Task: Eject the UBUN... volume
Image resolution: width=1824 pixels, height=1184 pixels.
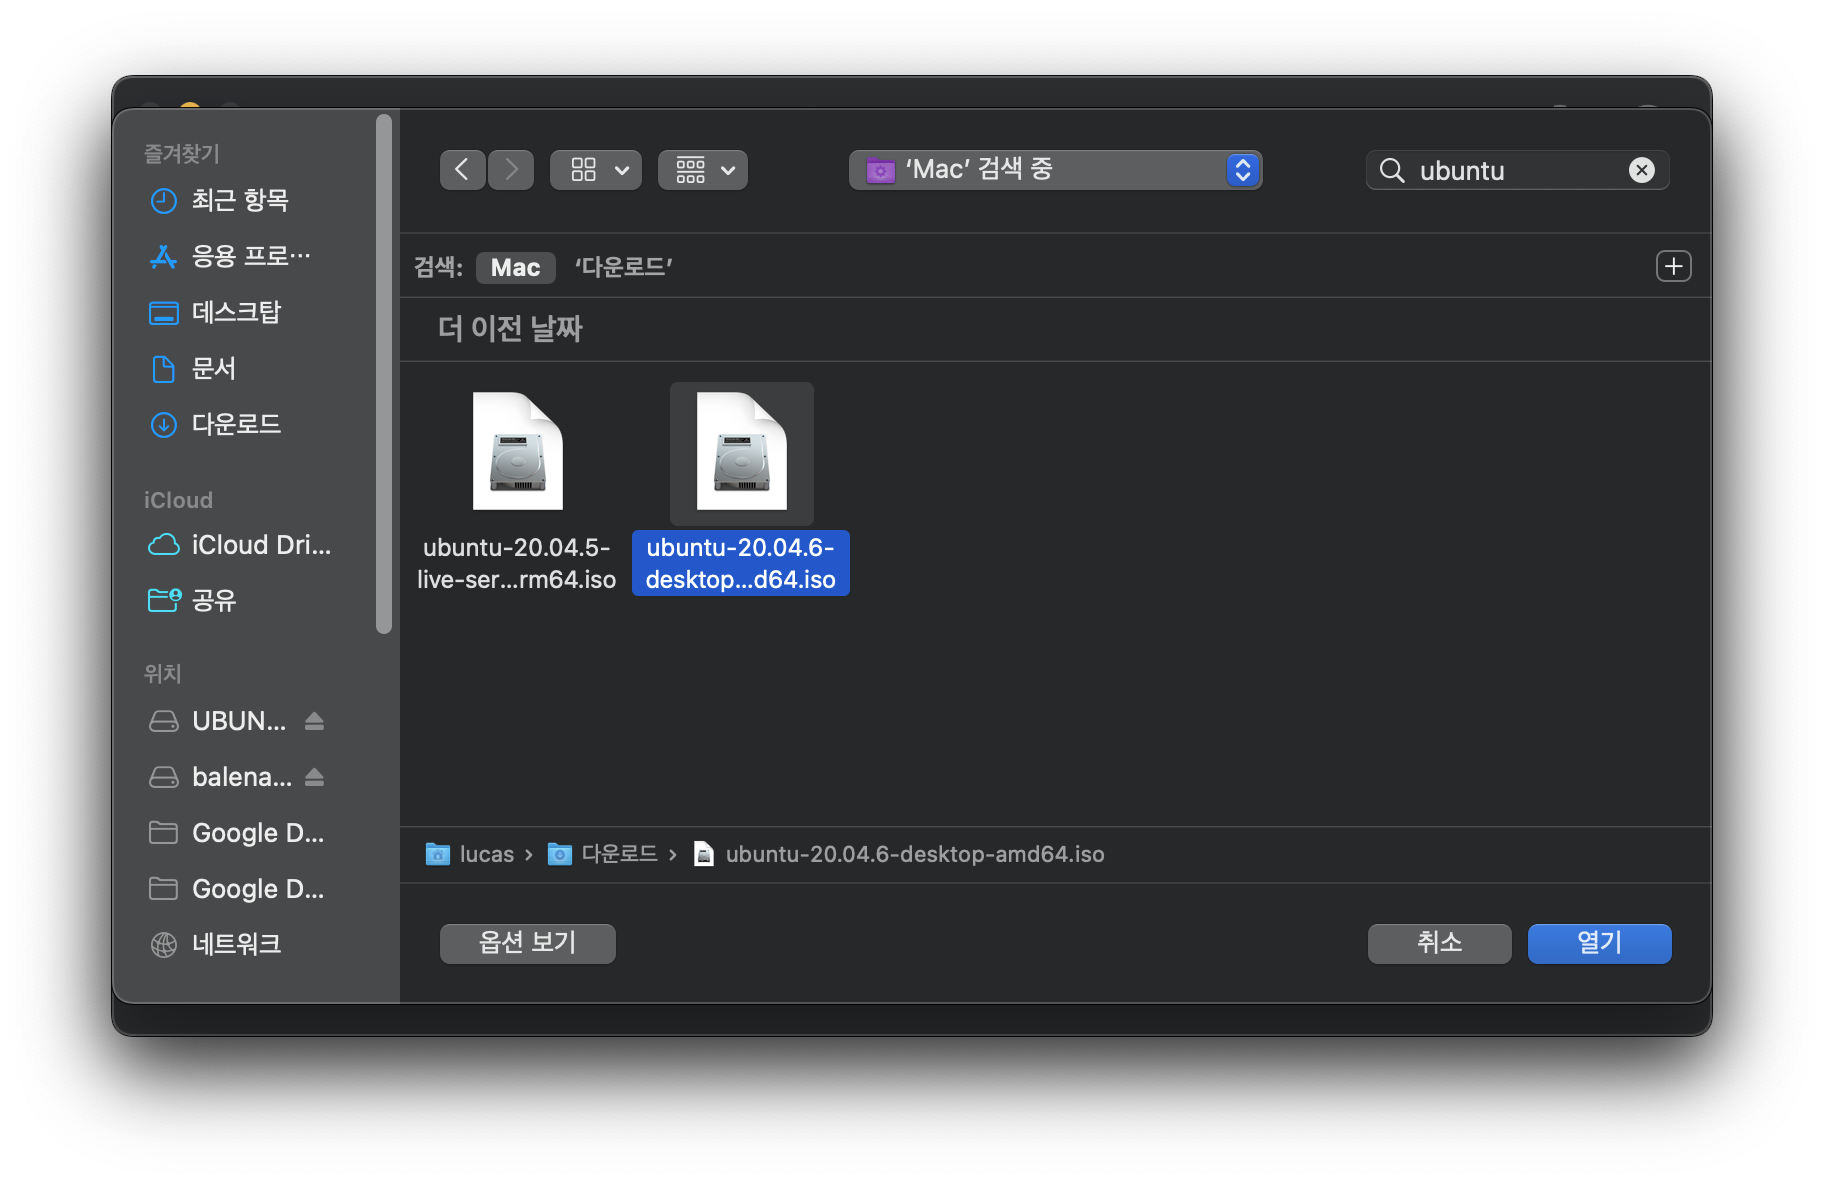Action: [x=314, y=721]
